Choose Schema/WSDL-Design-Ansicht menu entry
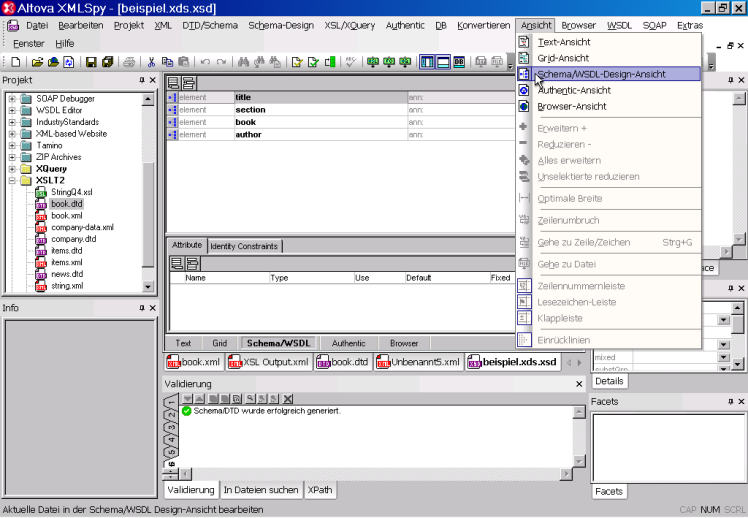The image size is (748, 518). [x=608, y=74]
